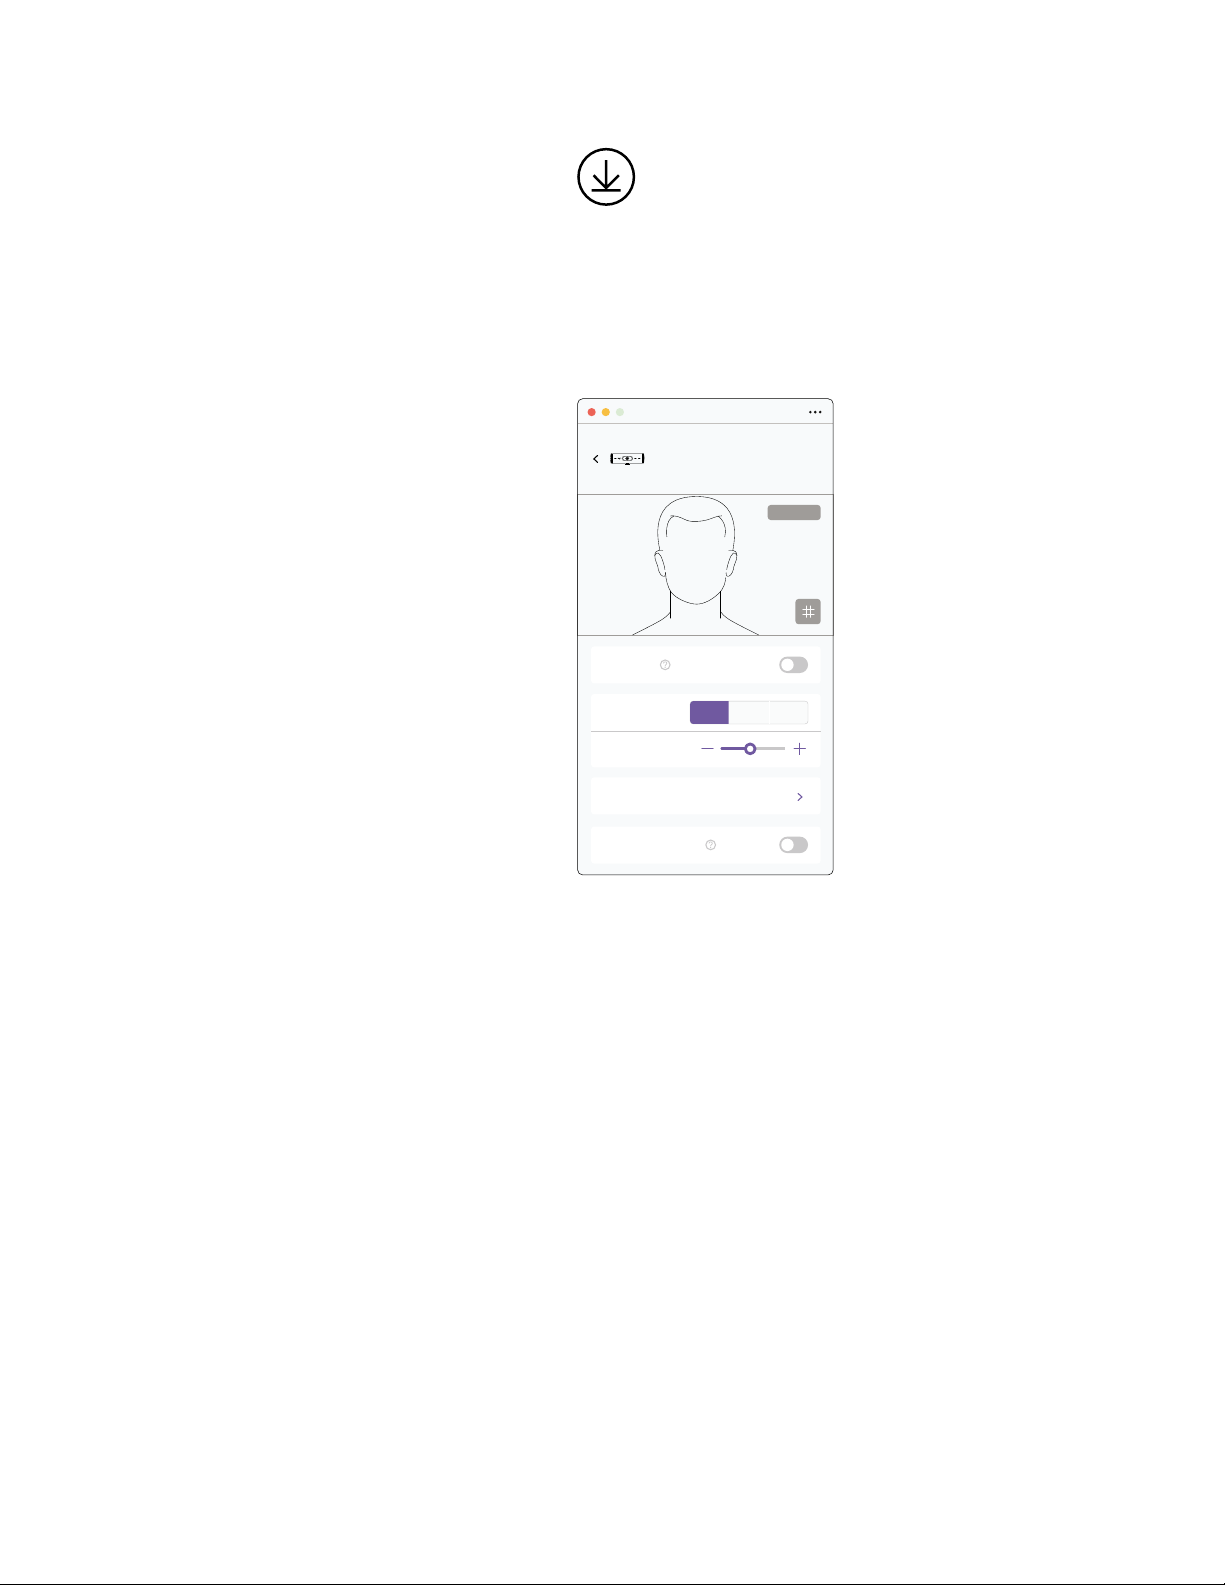Screen dimensions: 1225x1585
Task: Click the circular download arrow icon
Action: coord(606,177)
